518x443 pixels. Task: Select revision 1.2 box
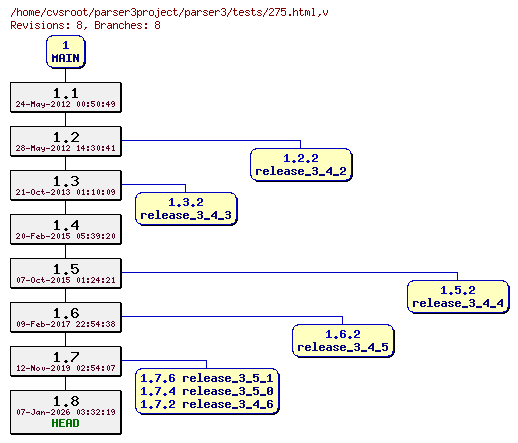click(66, 141)
